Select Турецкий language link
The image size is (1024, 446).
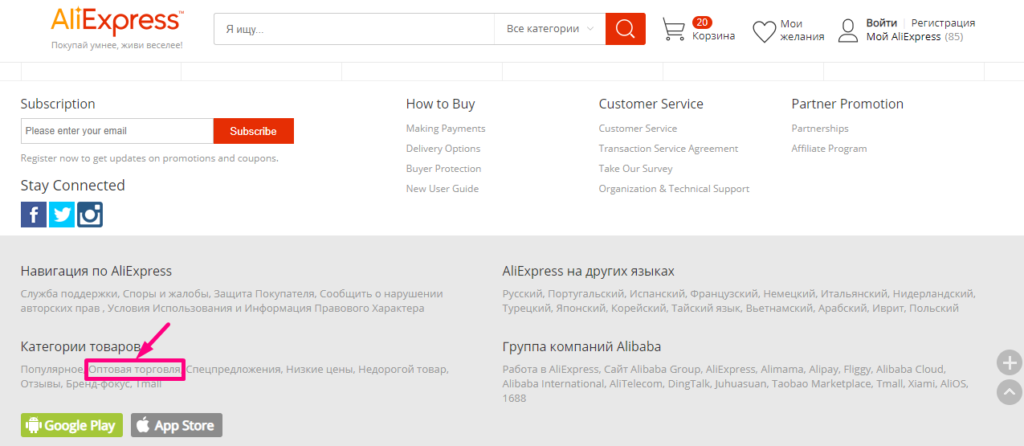[x=526, y=308]
